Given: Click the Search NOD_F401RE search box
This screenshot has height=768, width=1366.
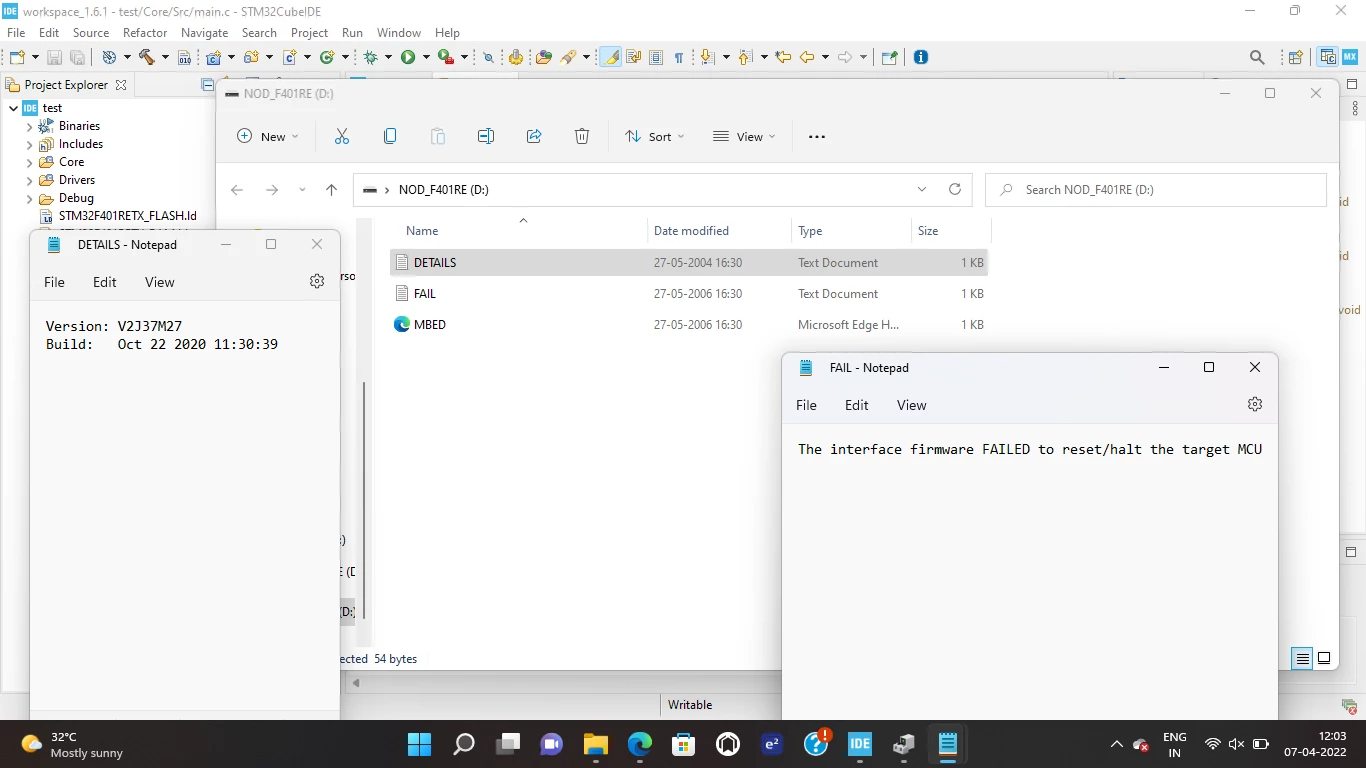Looking at the screenshot, I should (1156, 189).
